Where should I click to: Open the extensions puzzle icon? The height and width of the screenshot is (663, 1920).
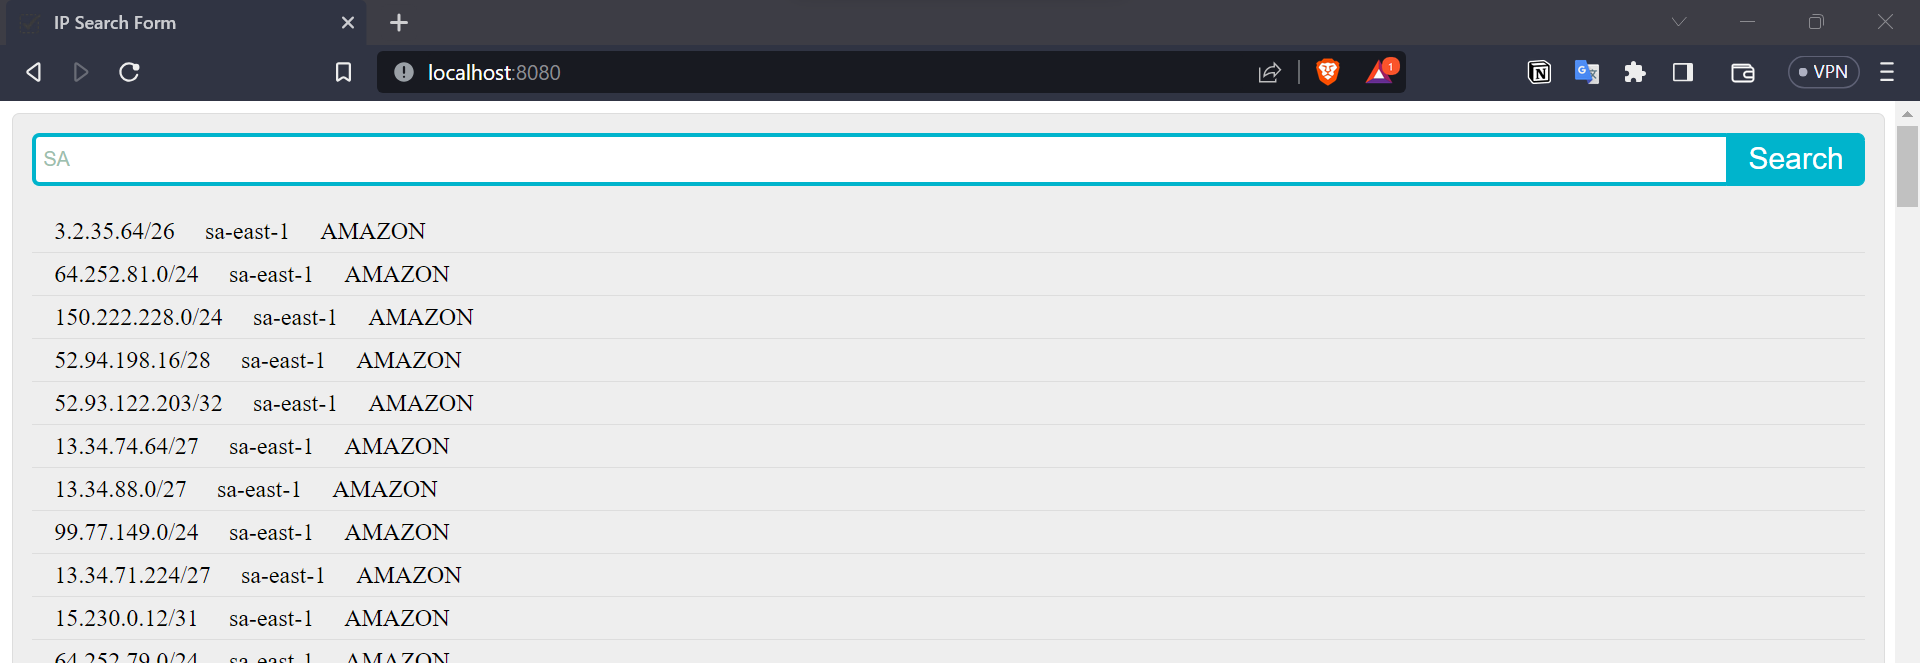[1635, 72]
